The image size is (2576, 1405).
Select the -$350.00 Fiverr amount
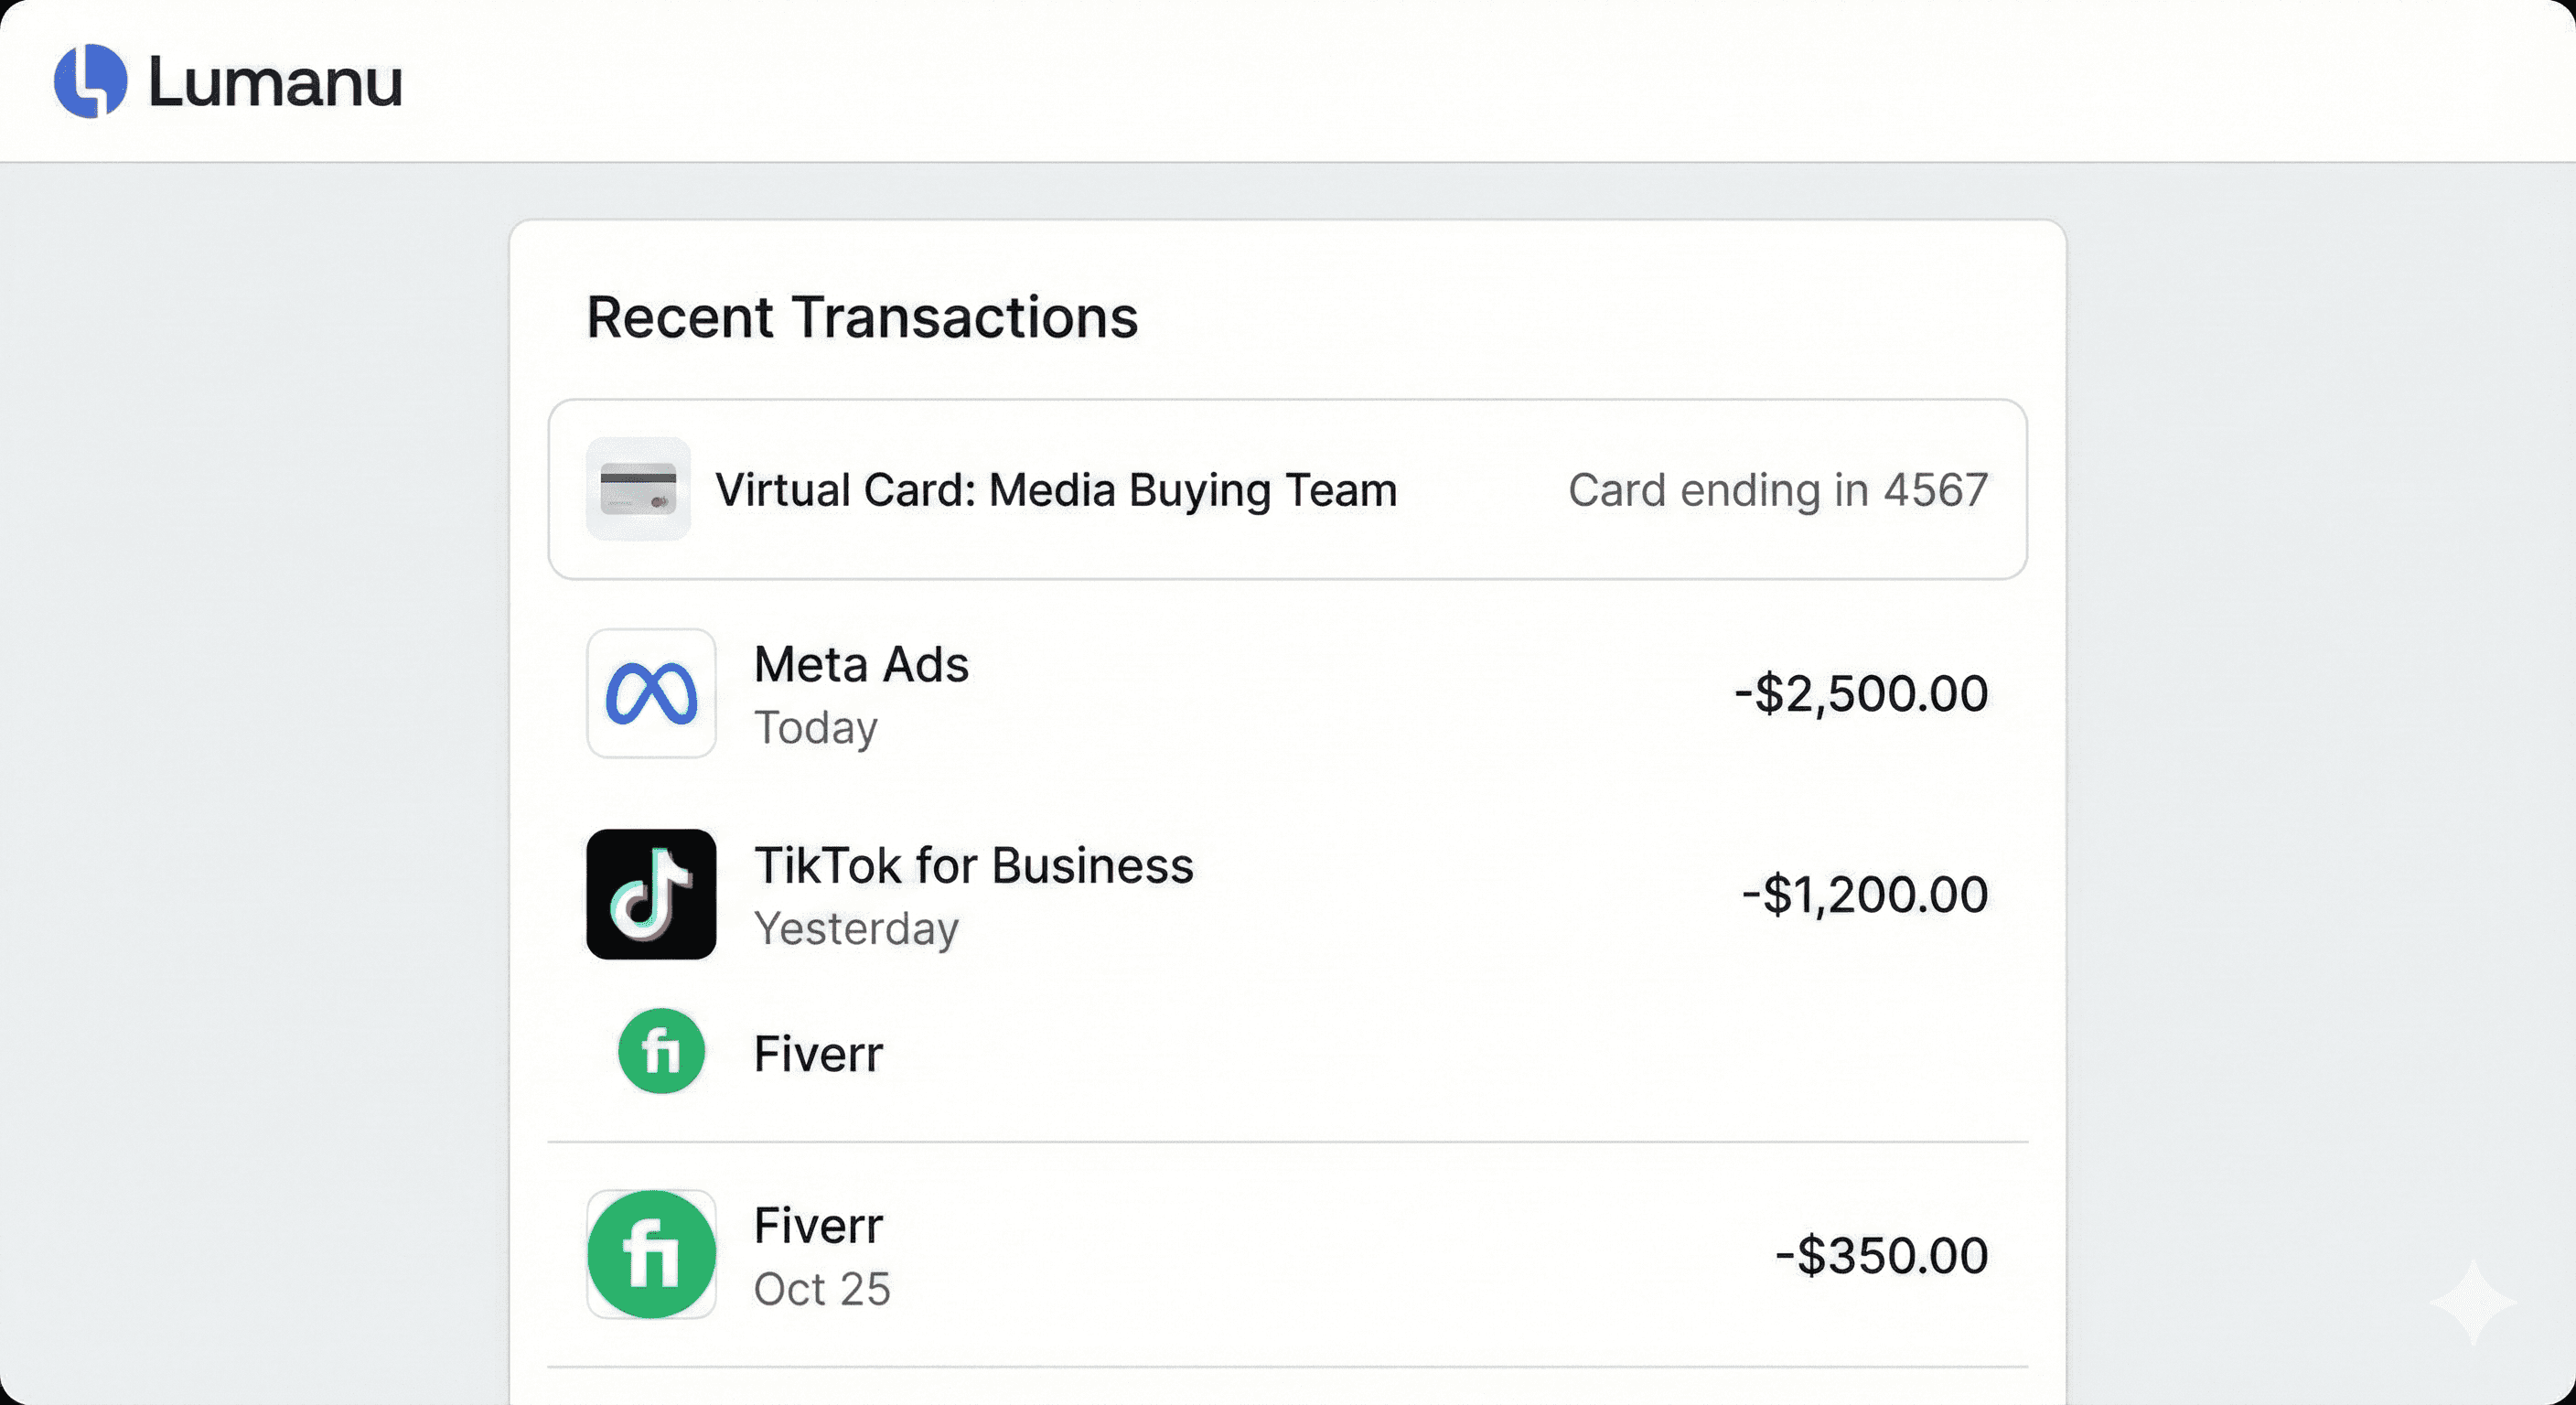1881,1257
